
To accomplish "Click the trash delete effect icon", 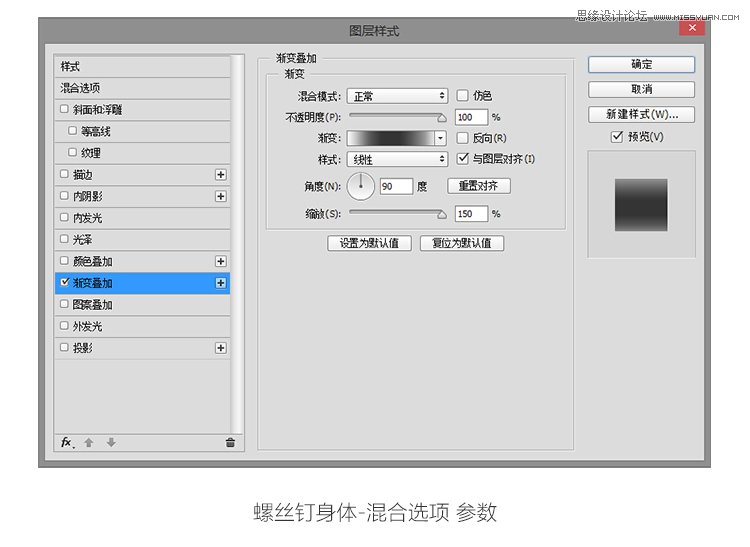I will (230, 443).
